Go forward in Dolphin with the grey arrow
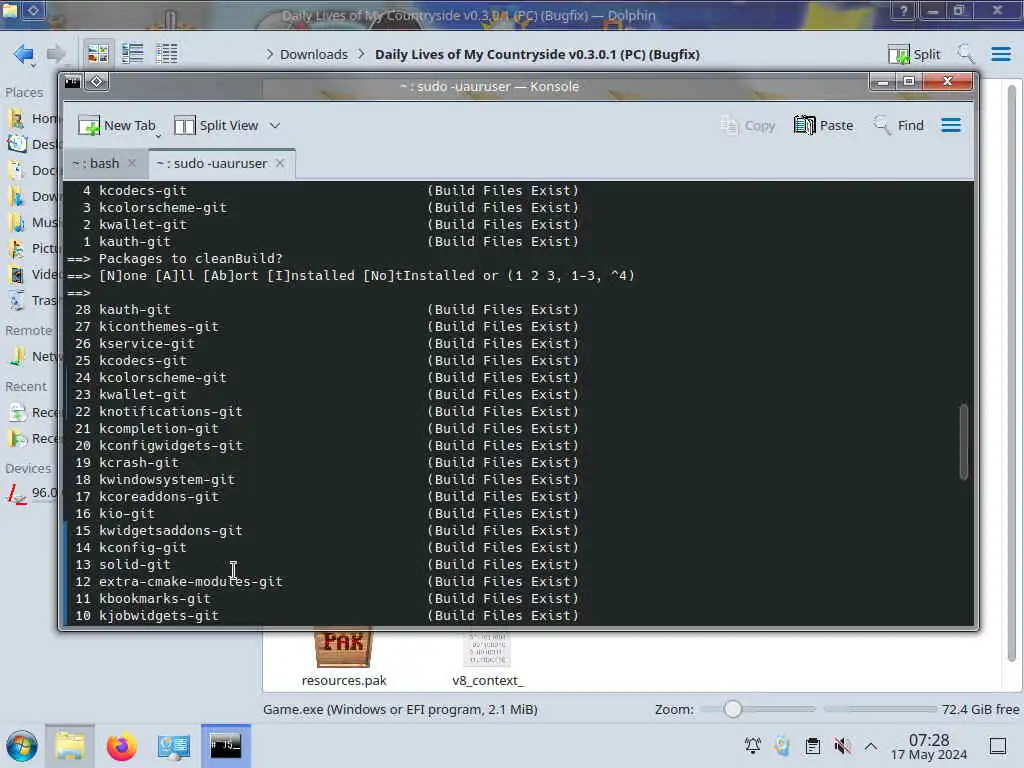This screenshot has width=1024, height=768. point(56,54)
